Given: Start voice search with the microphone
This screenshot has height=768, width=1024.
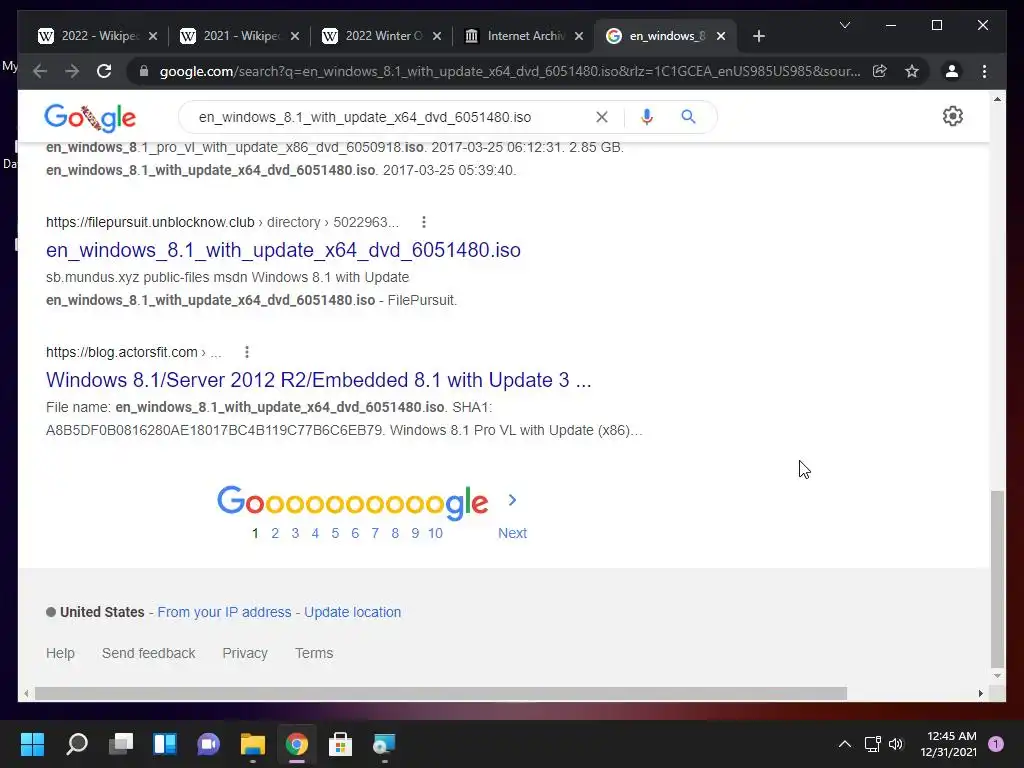Looking at the screenshot, I should tap(647, 117).
